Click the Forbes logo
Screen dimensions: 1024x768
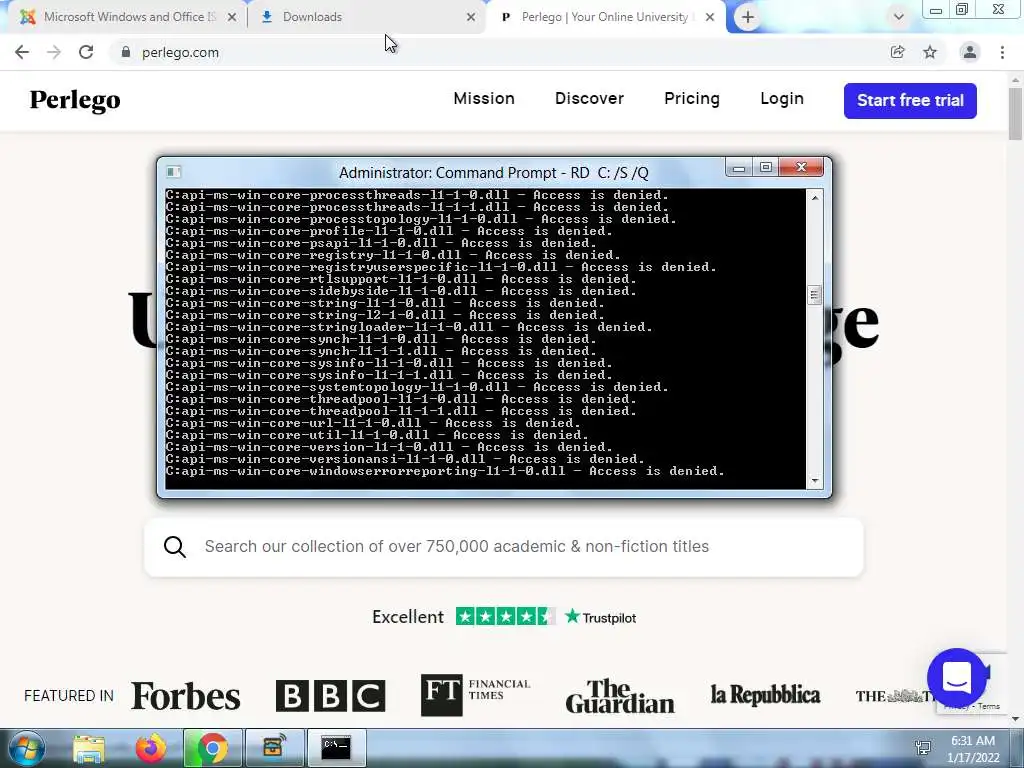click(x=185, y=696)
